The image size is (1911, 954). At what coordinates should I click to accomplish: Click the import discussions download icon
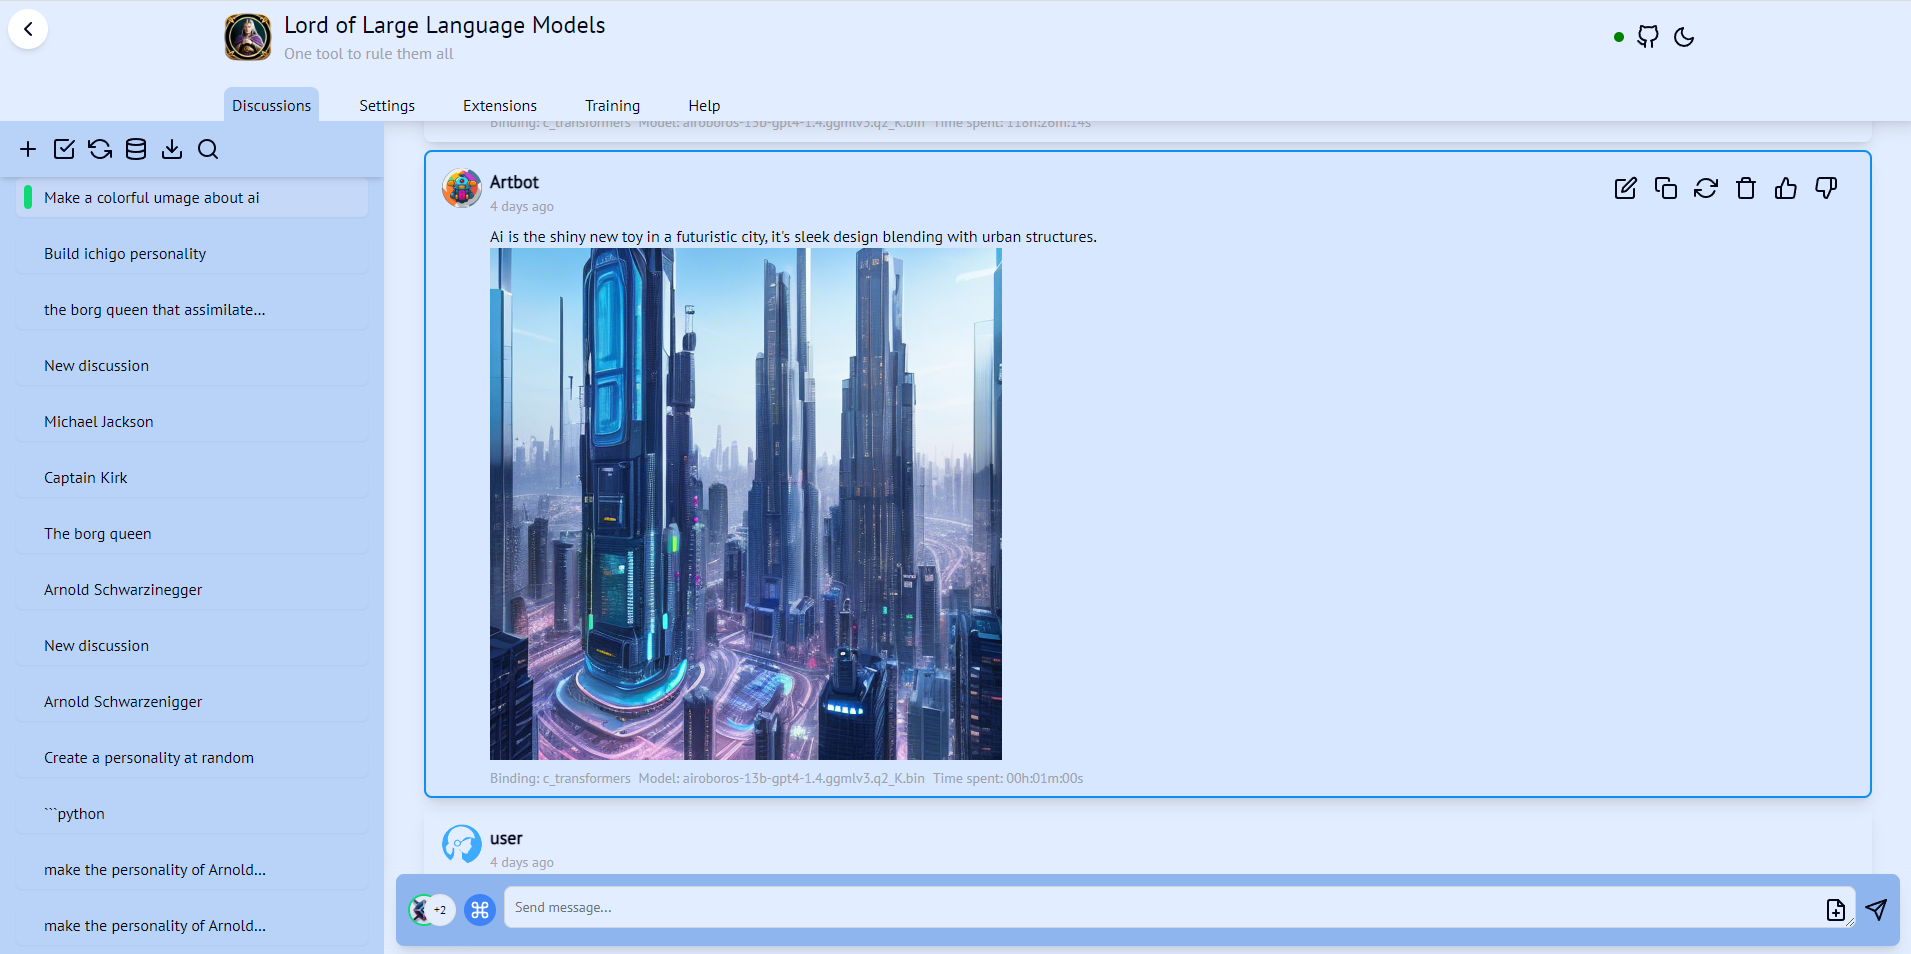click(171, 148)
